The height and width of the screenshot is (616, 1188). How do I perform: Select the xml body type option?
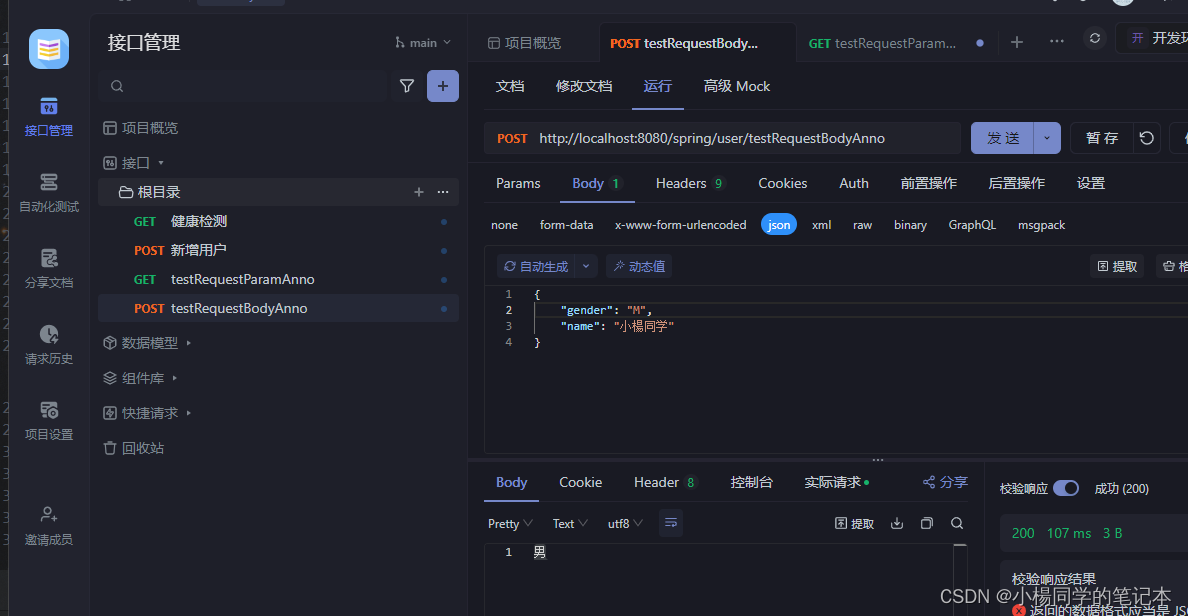(821, 225)
